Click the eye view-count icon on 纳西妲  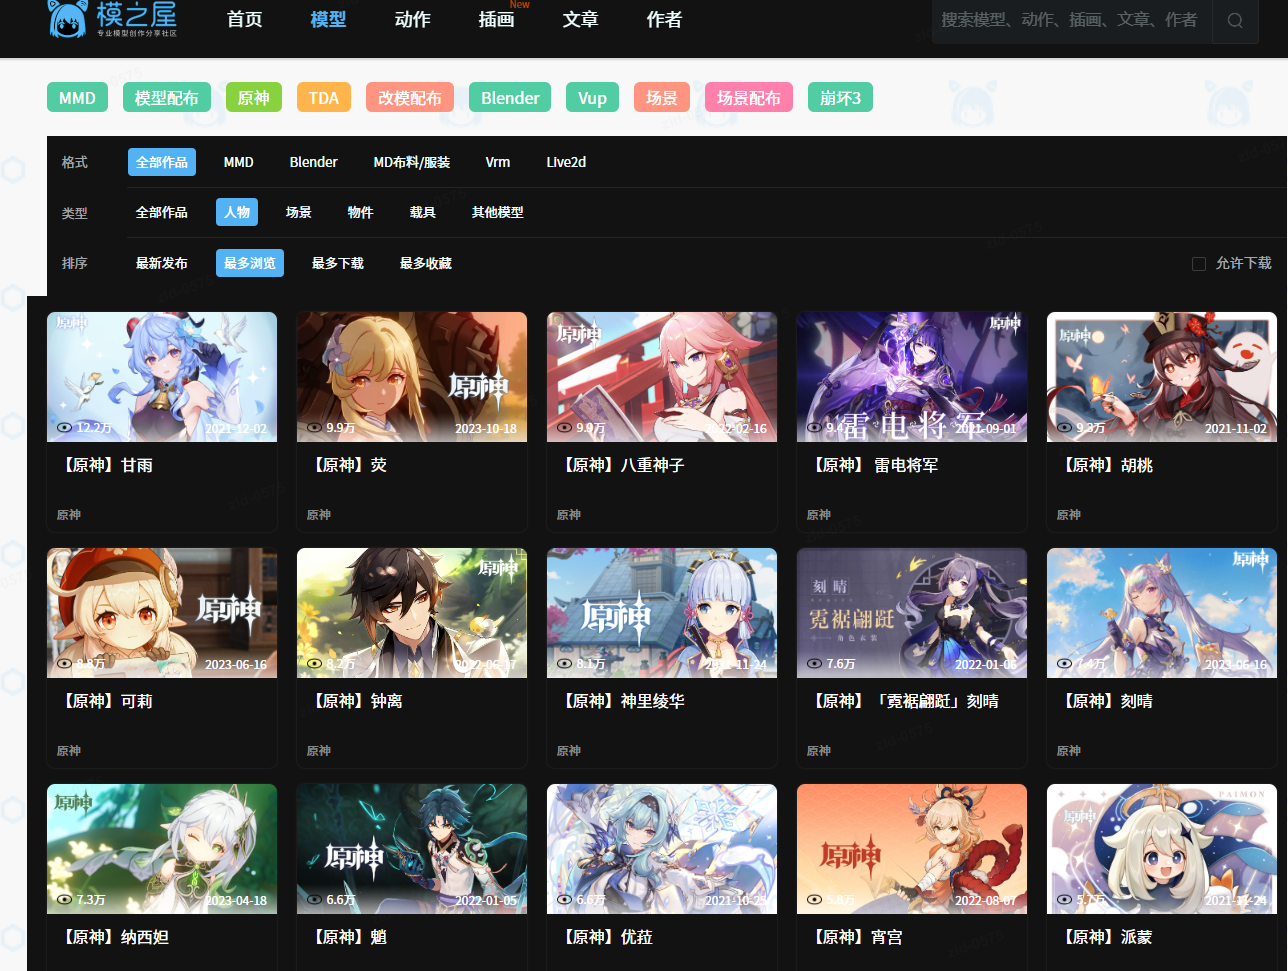click(65, 899)
